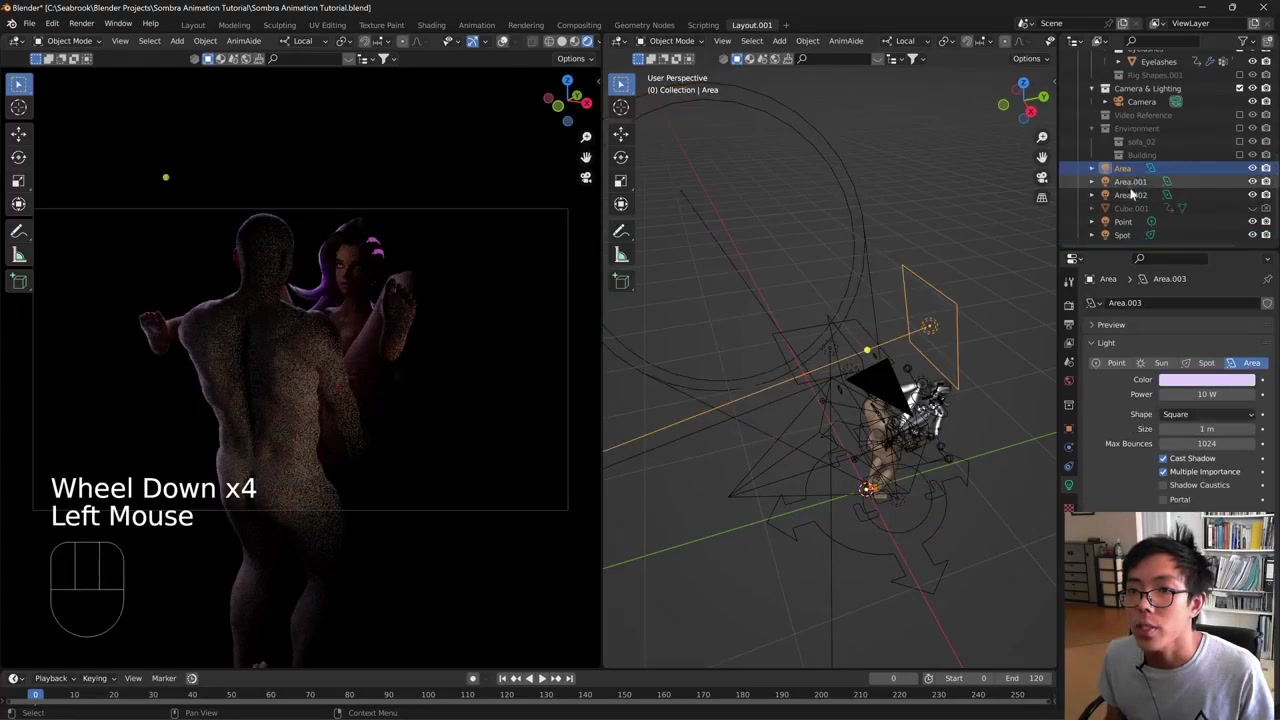Open the Object Data light properties tab

tap(1069, 485)
